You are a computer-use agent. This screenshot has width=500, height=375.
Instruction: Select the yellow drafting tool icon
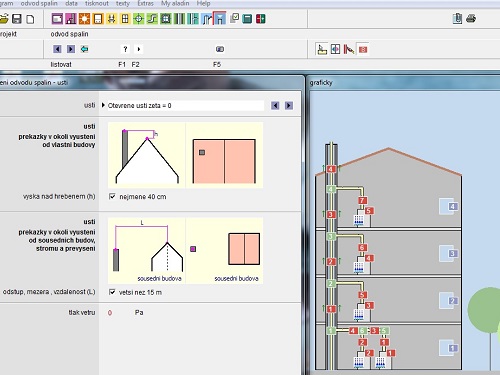[322, 49]
